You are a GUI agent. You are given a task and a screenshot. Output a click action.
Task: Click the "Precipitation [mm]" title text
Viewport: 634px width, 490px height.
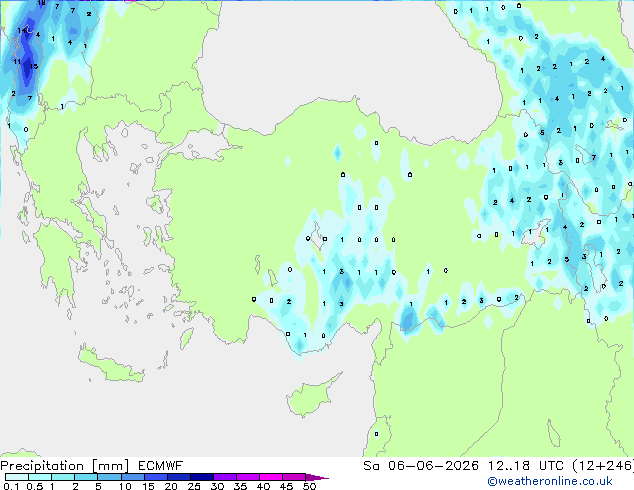(65, 466)
